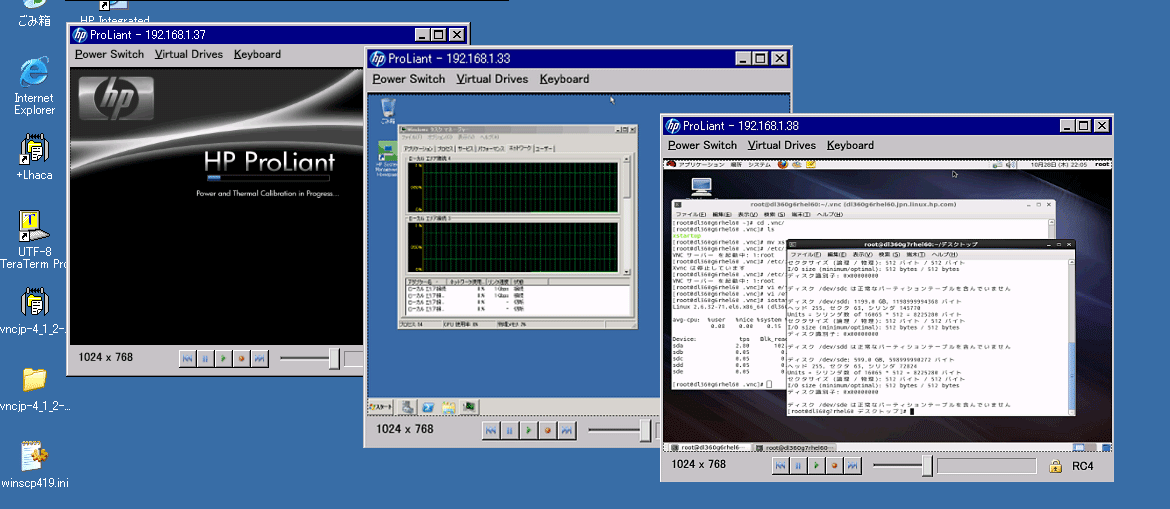This screenshot has width=1170, height=509.
Task: Click pause button in 192.168.1.33 window
Action: point(509,431)
